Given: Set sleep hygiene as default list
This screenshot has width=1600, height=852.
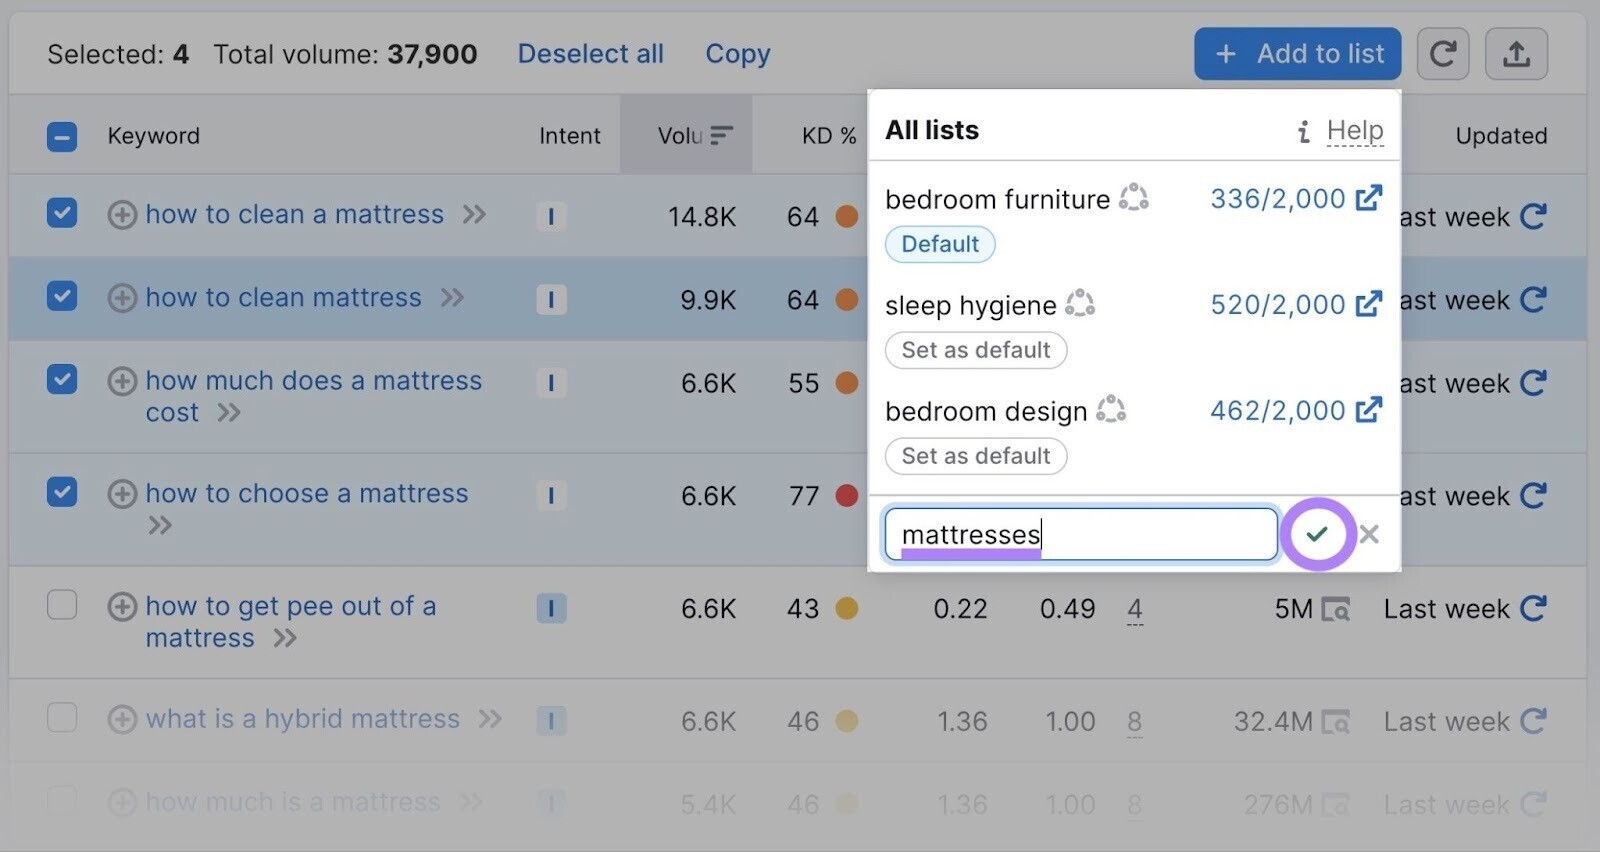Looking at the screenshot, I should (976, 350).
